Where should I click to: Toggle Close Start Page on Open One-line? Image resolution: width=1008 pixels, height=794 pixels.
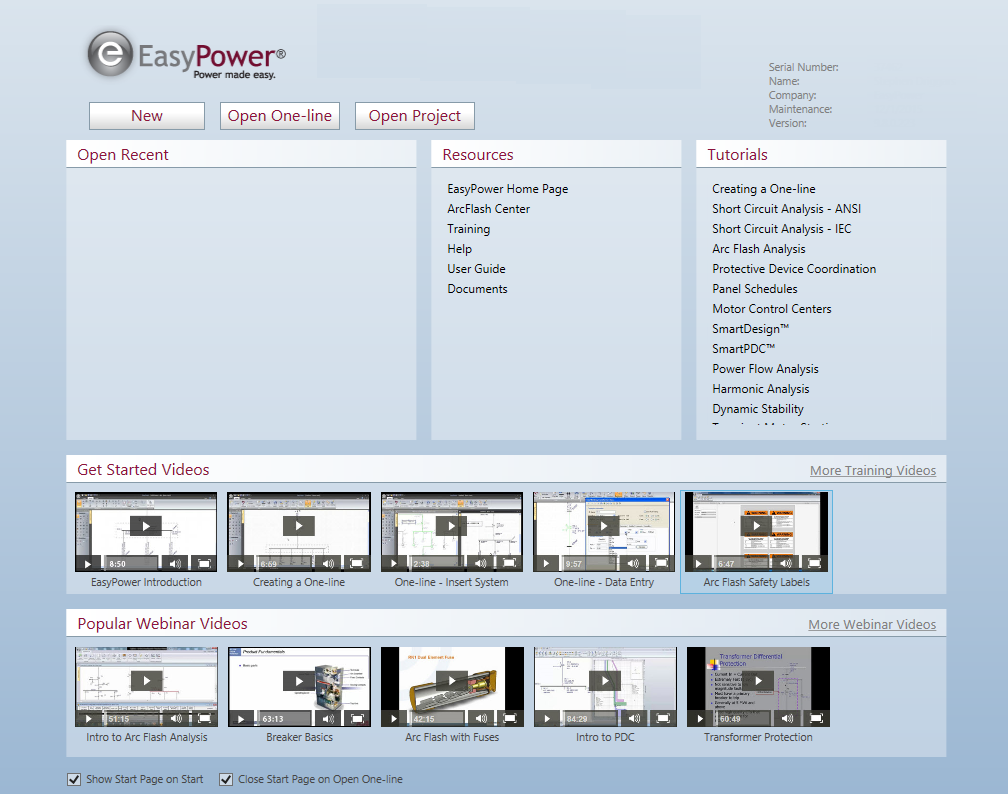pyautogui.click(x=226, y=779)
